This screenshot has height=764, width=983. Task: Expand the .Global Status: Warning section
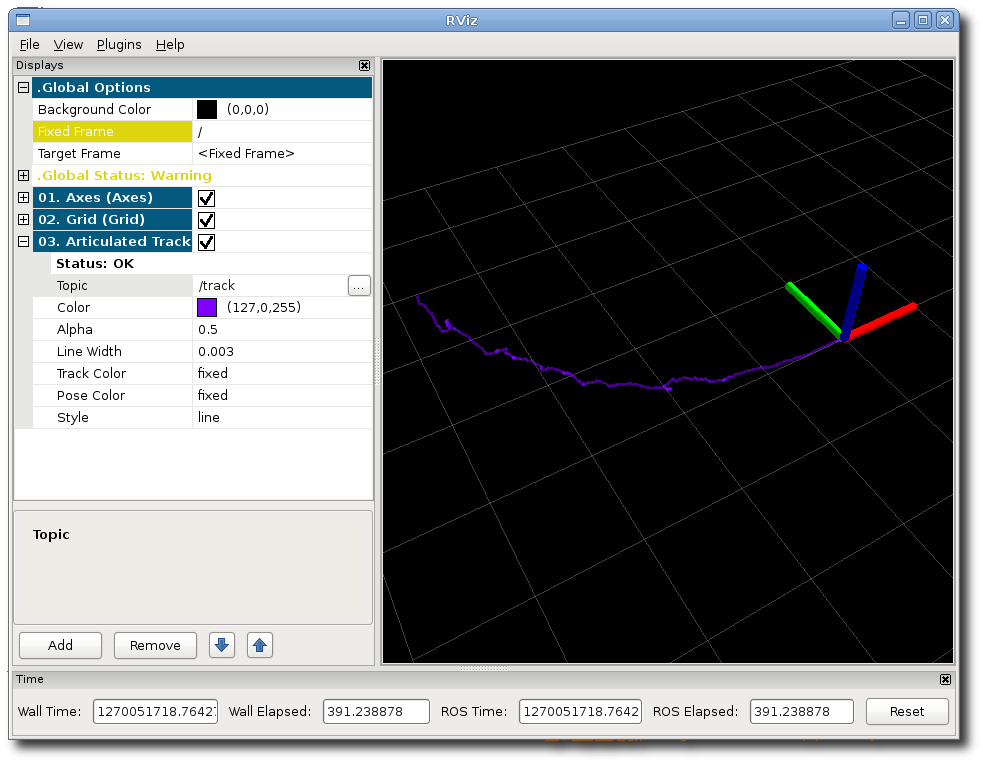(x=23, y=176)
